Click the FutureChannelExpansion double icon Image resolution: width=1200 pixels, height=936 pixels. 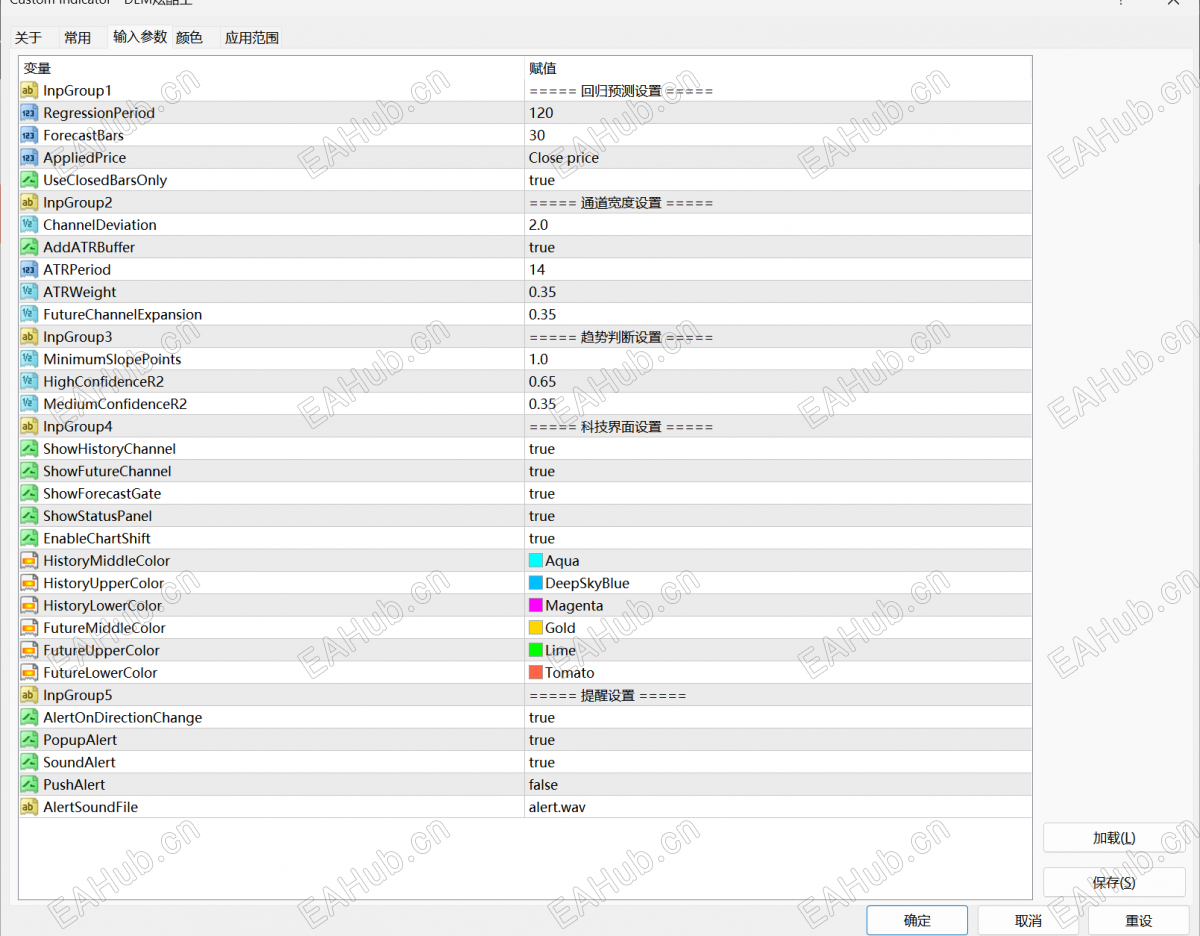[29, 314]
